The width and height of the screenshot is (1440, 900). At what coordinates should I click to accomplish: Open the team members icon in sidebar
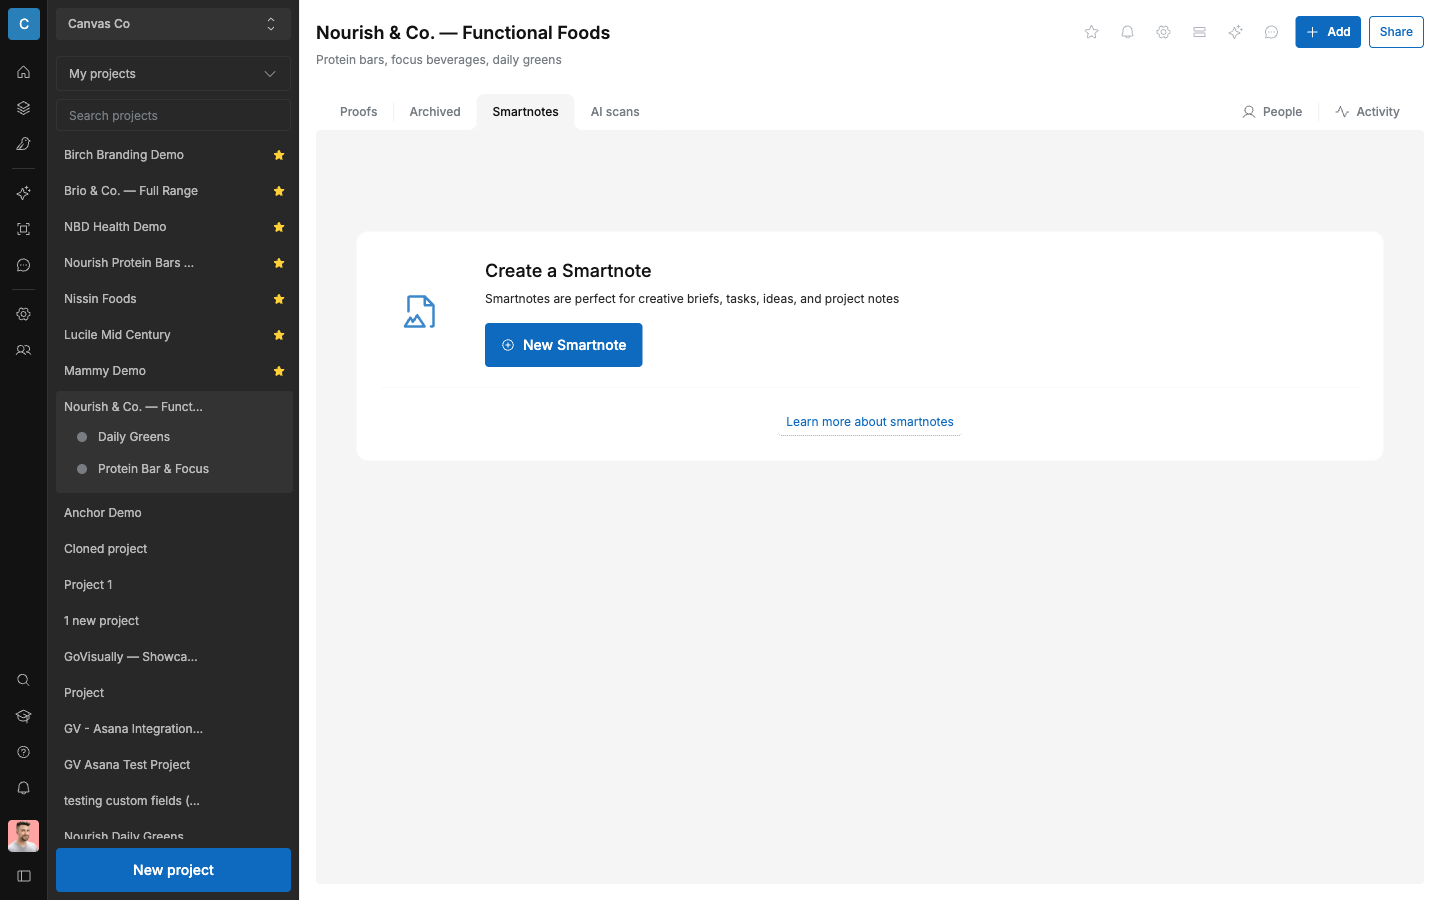click(23, 350)
